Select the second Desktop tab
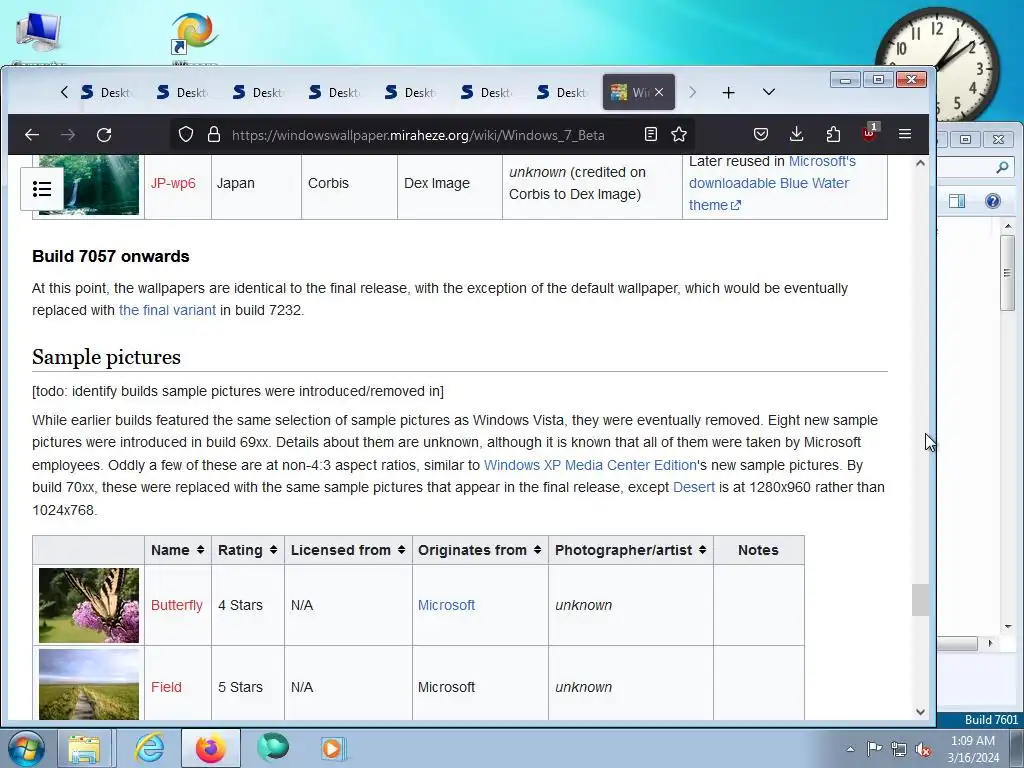 tap(182, 93)
